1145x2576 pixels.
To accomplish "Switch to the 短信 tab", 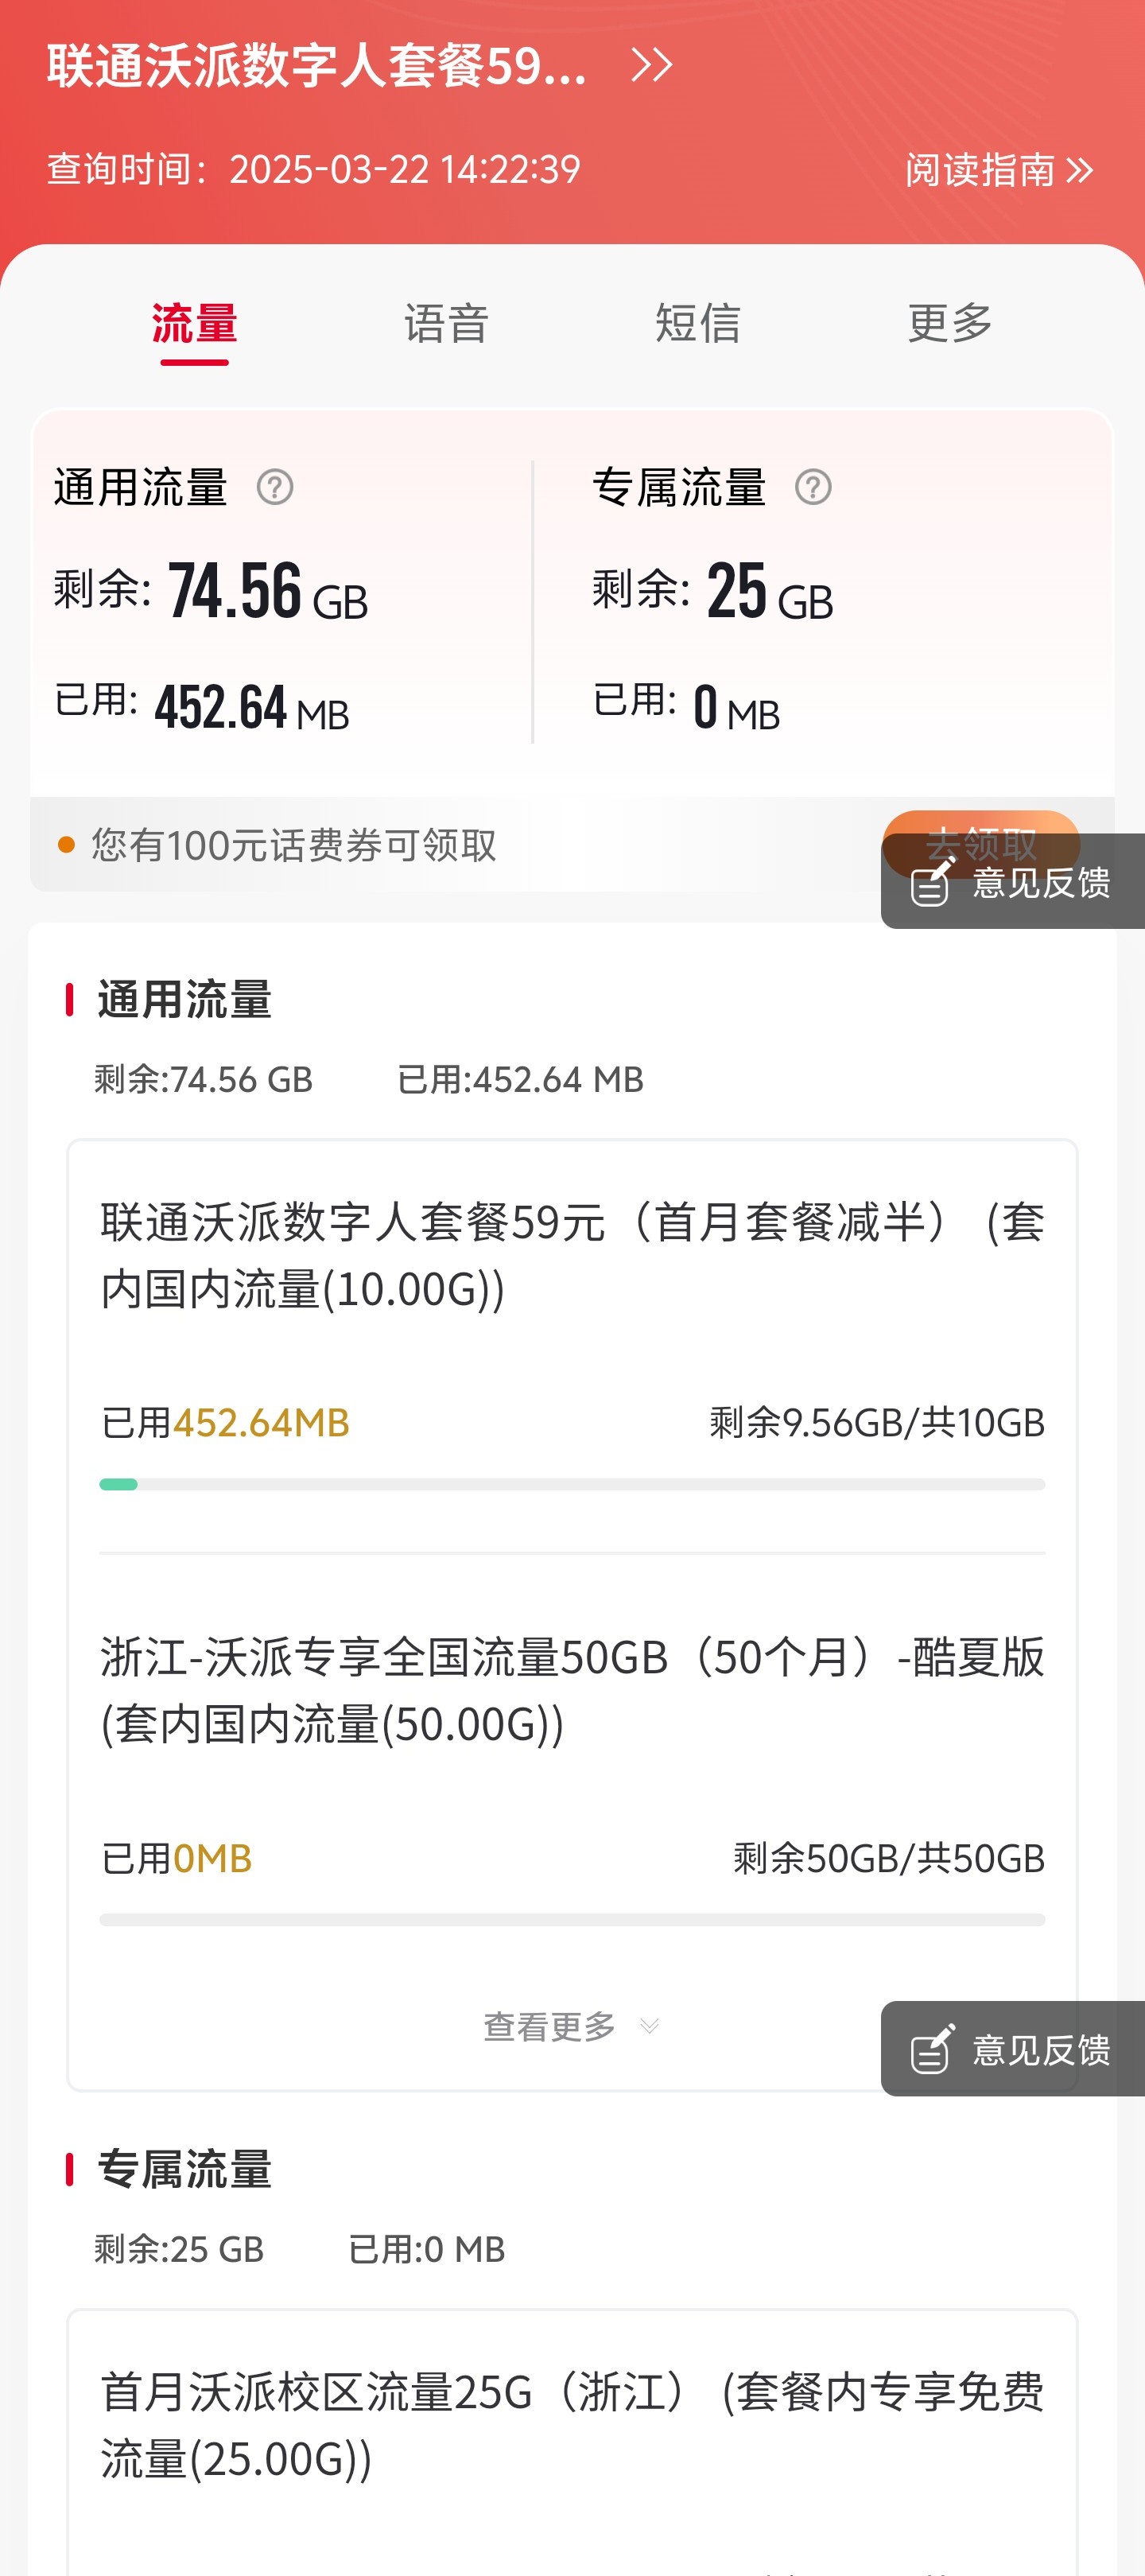I will click(x=698, y=324).
